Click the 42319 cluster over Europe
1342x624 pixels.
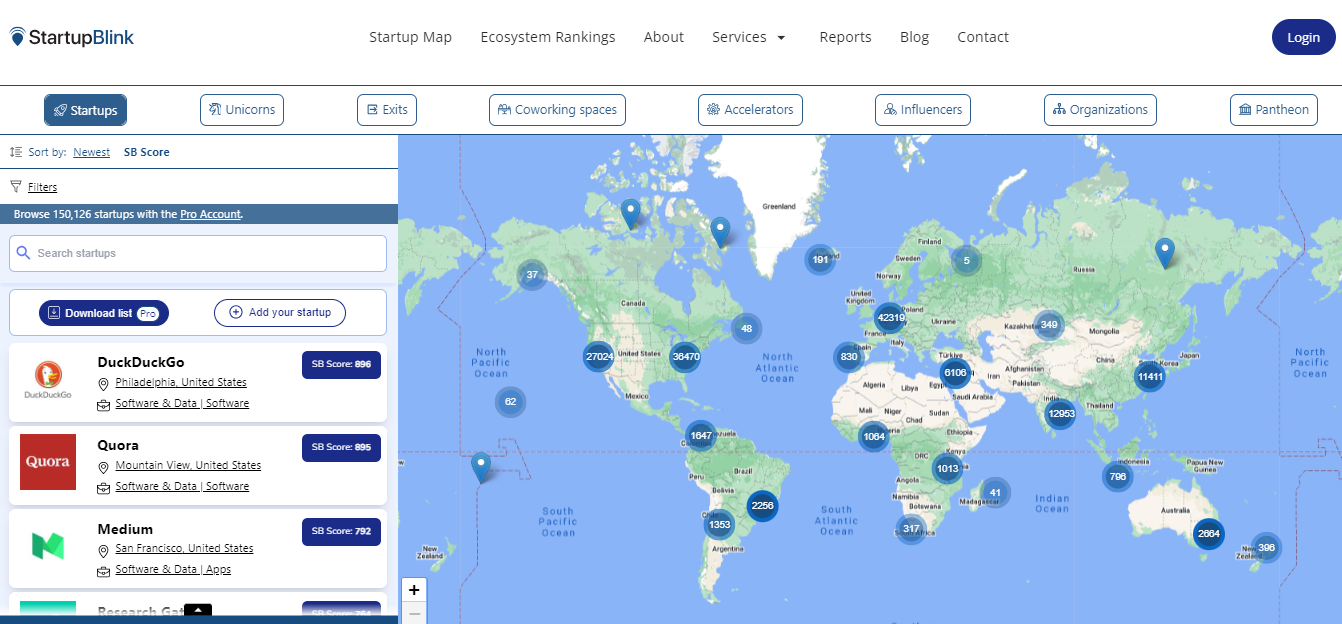pos(890,318)
